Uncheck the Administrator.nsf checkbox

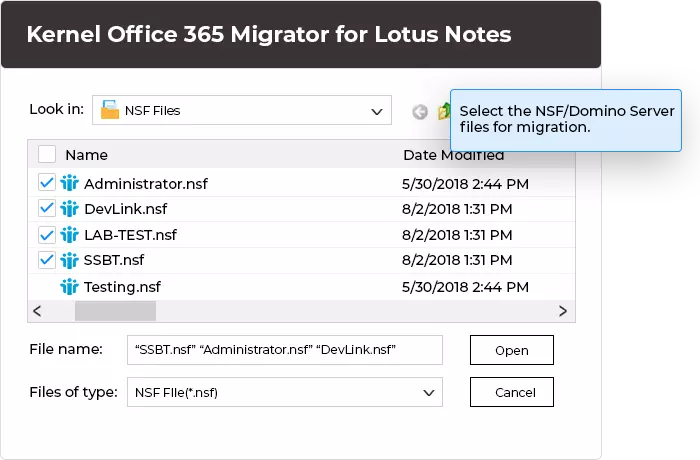[x=46, y=183]
